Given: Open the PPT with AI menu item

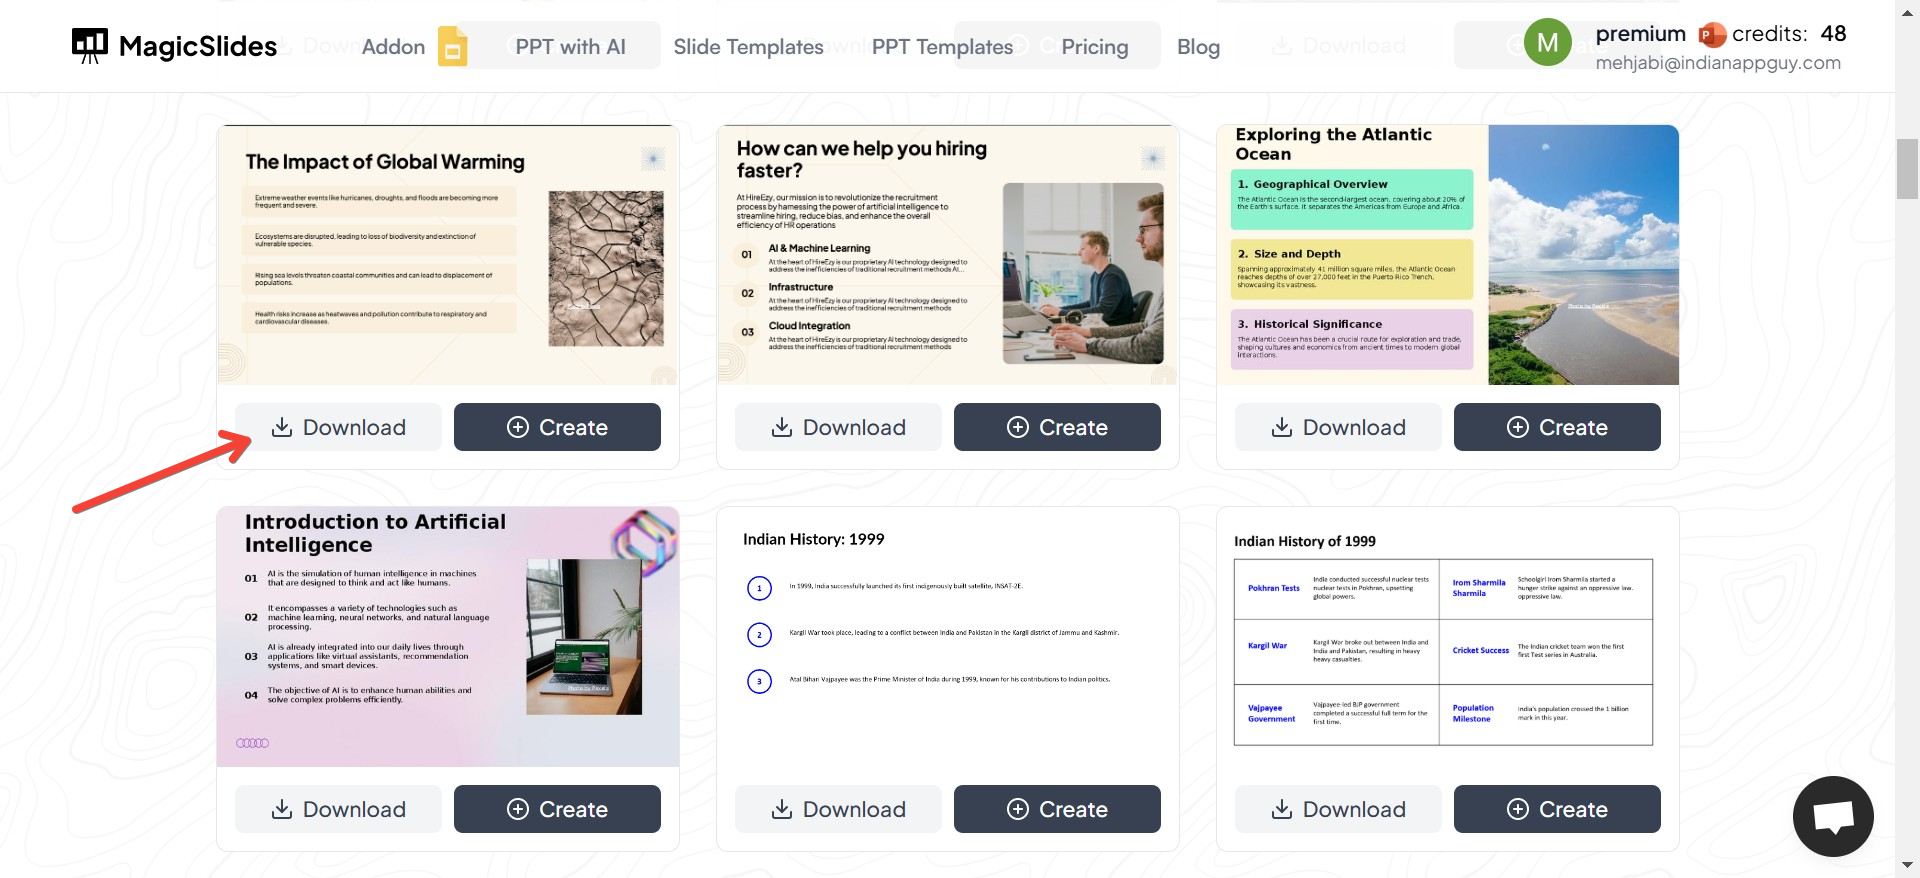Looking at the screenshot, I should 570,46.
